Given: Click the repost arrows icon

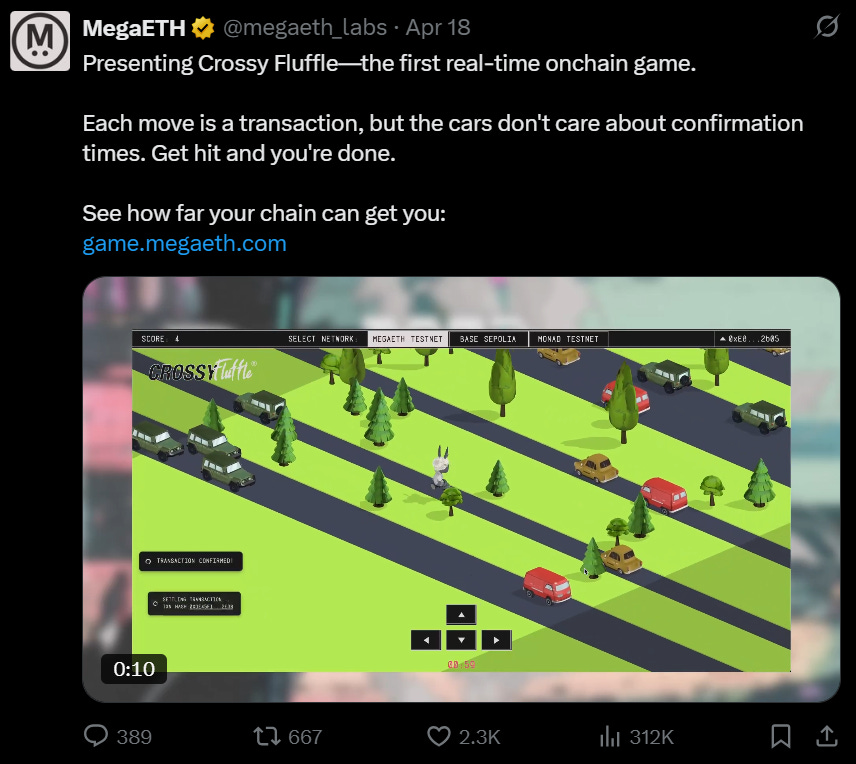Looking at the screenshot, I should [267, 736].
